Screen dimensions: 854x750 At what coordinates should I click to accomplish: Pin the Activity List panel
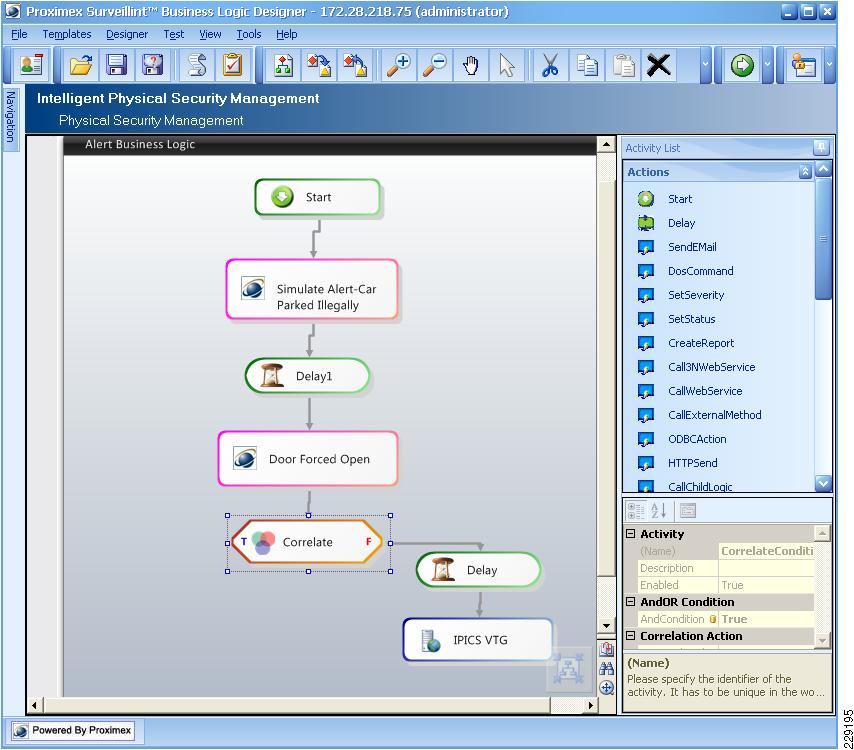pos(821,147)
